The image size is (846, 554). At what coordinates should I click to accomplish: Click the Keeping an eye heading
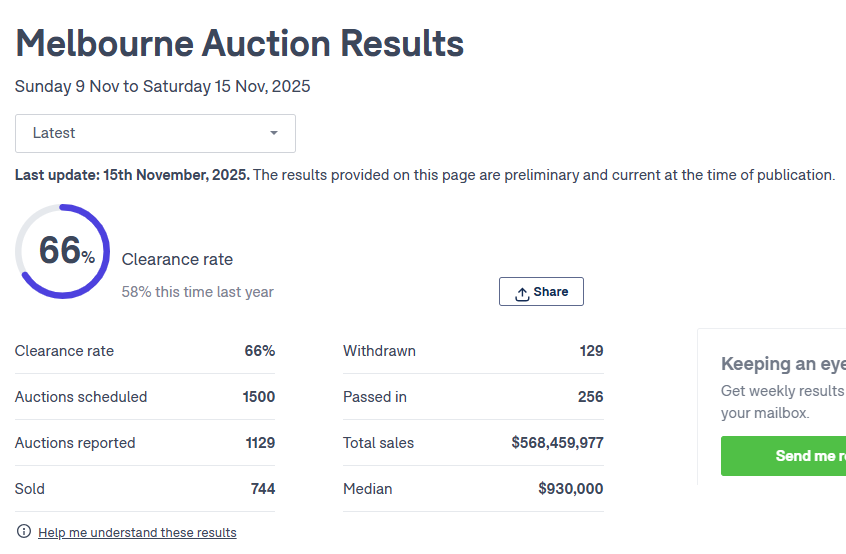click(x=783, y=364)
